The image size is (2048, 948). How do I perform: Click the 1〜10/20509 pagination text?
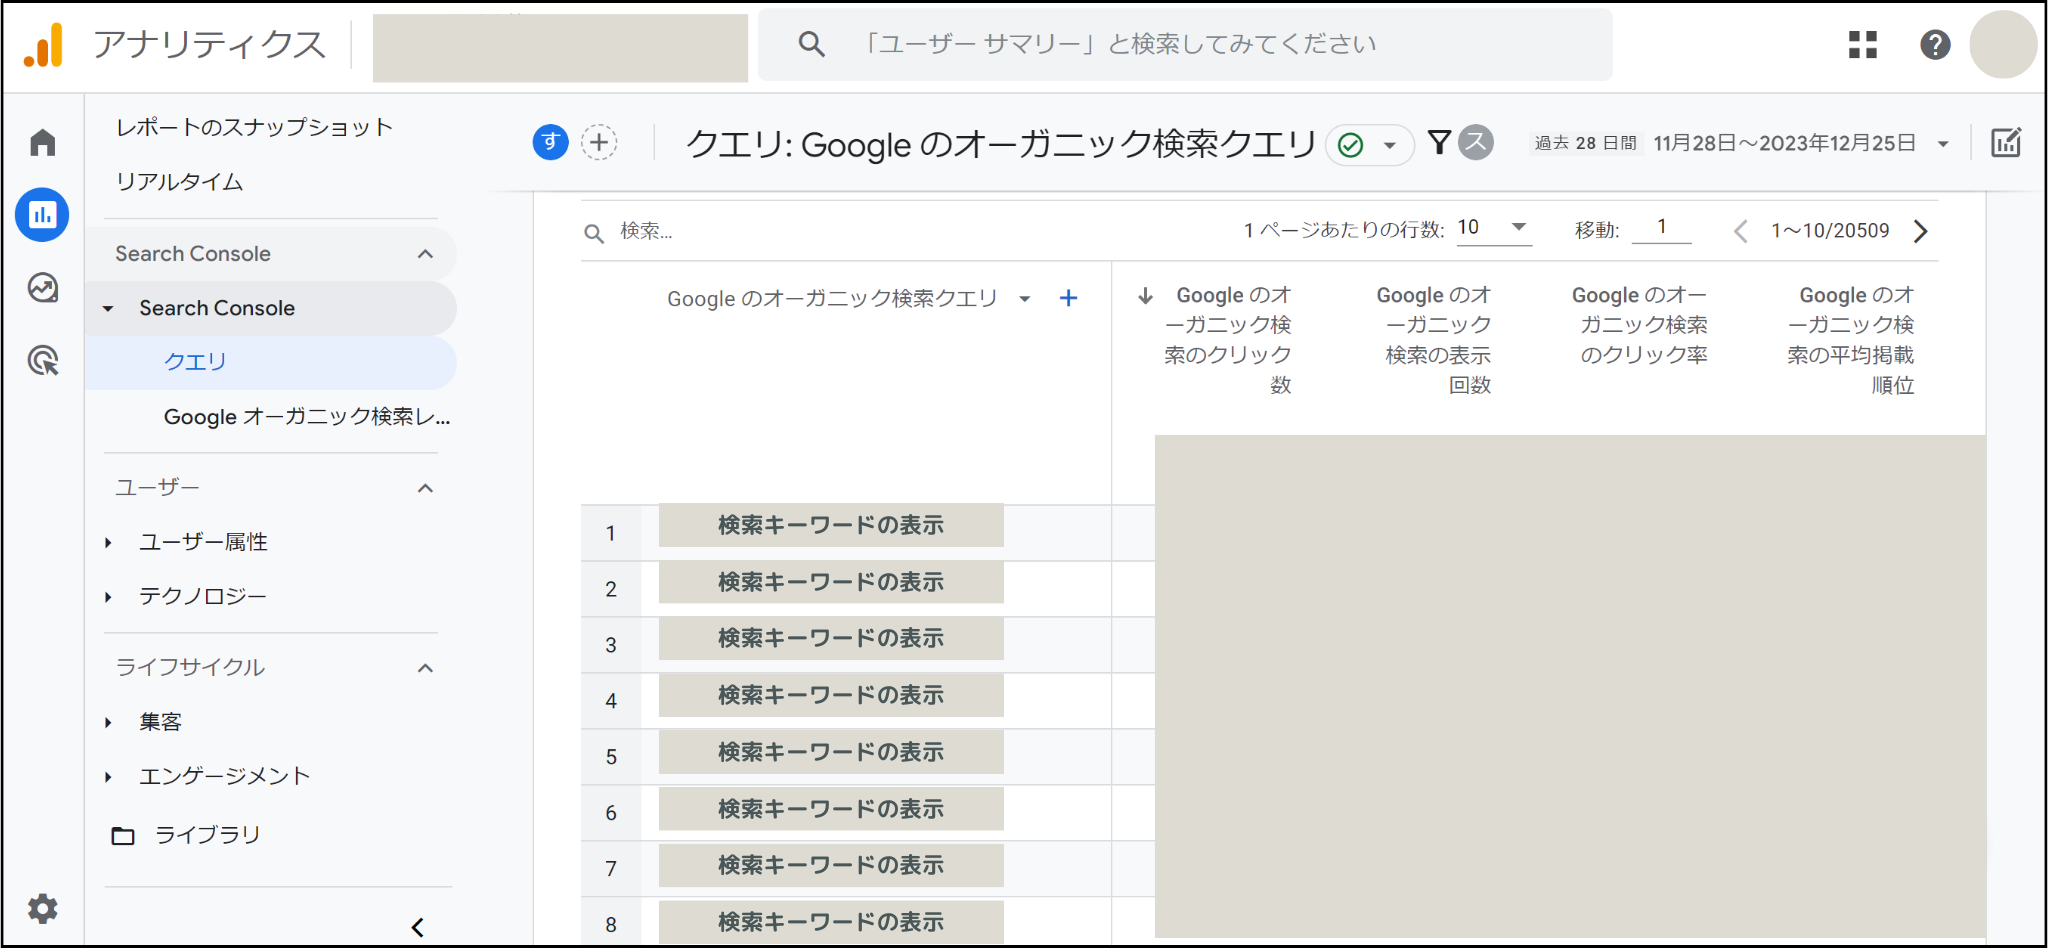click(x=1830, y=231)
